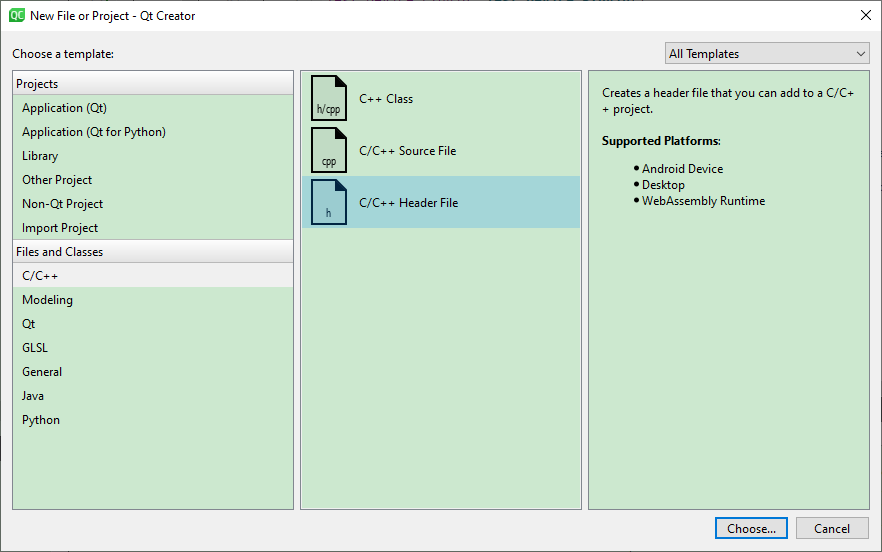Select the h Header File icon

click(329, 202)
